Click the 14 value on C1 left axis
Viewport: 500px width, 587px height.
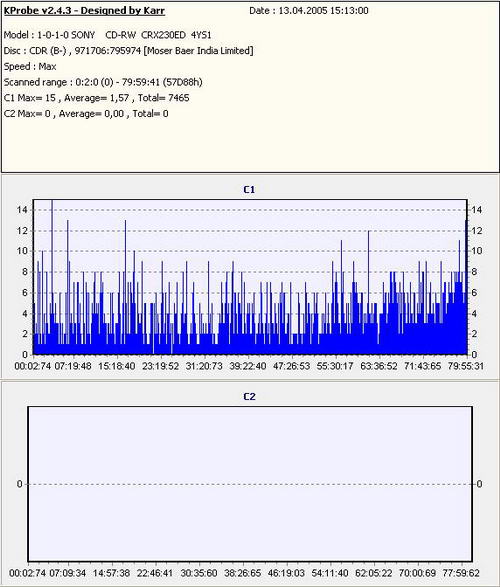pos(22,210)
